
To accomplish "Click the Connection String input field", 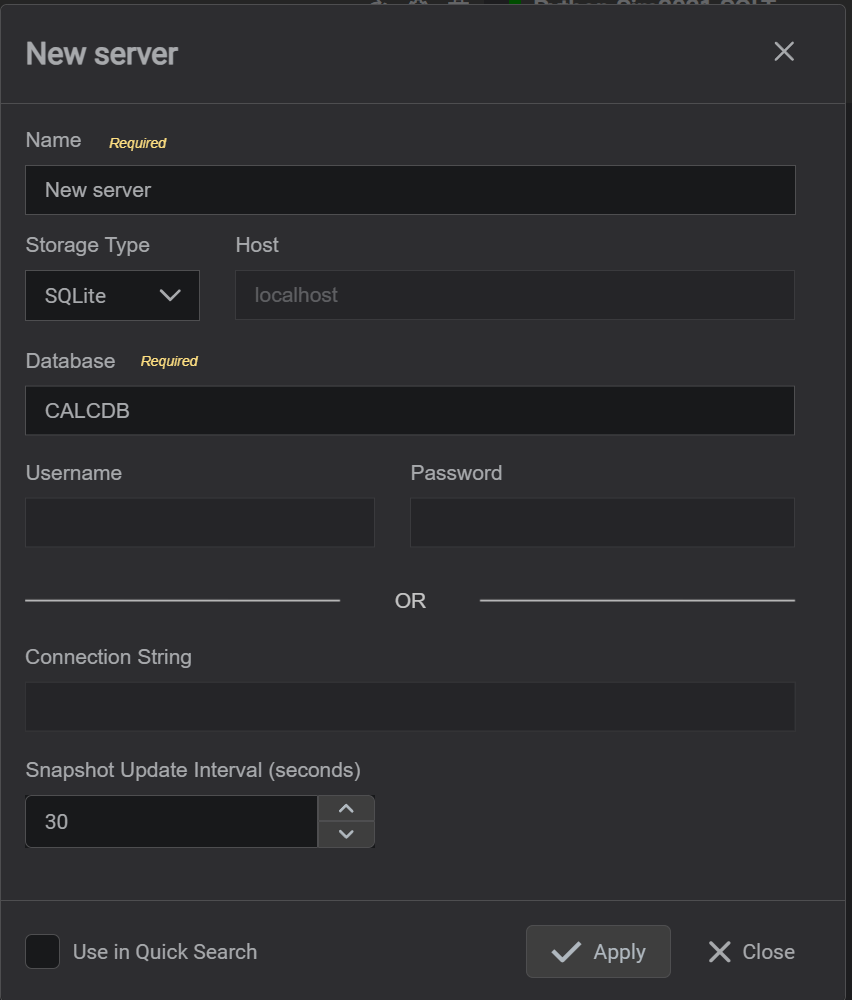I will pyautogui.click(x=410, y=707).
